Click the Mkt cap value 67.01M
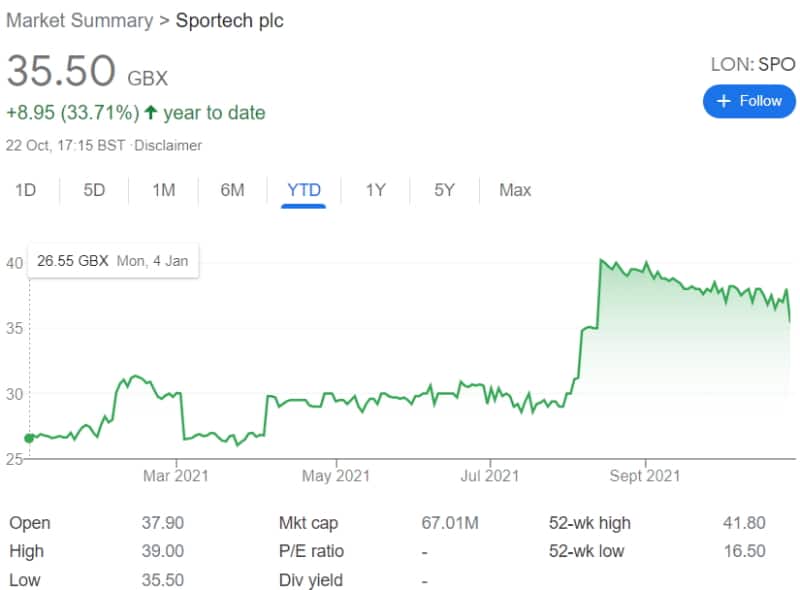The image size is (800, 590). [x=450, y=523]
